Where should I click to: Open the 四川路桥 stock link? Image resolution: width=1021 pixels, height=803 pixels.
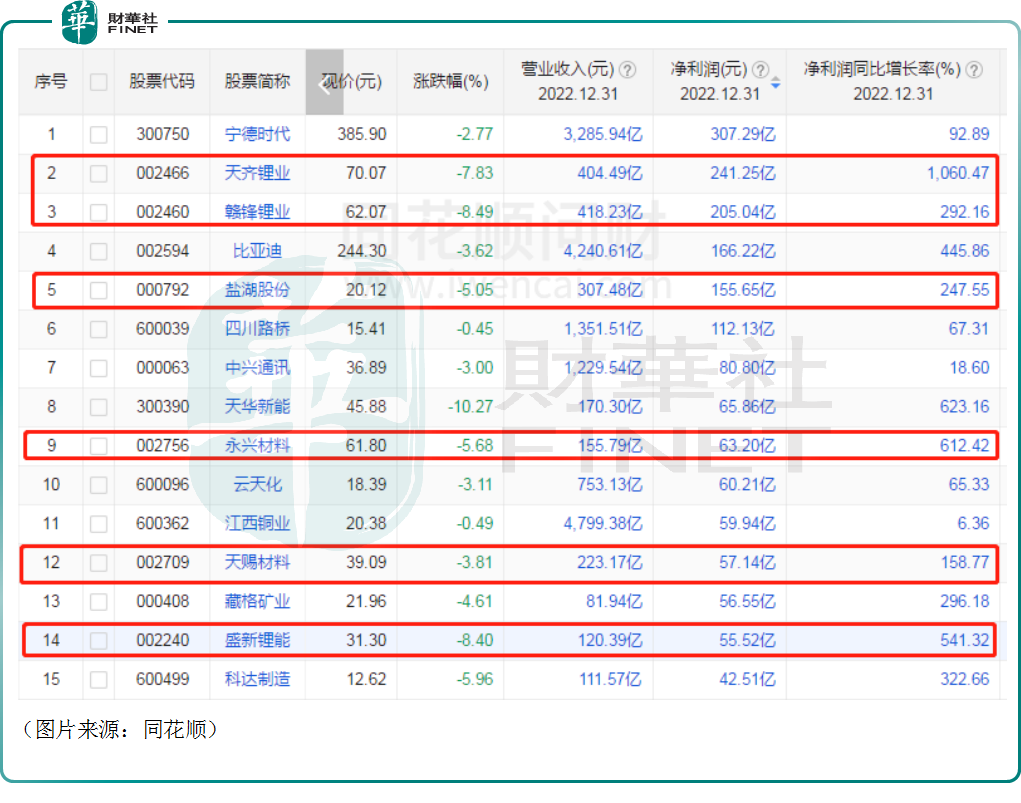tap(257, 329)
